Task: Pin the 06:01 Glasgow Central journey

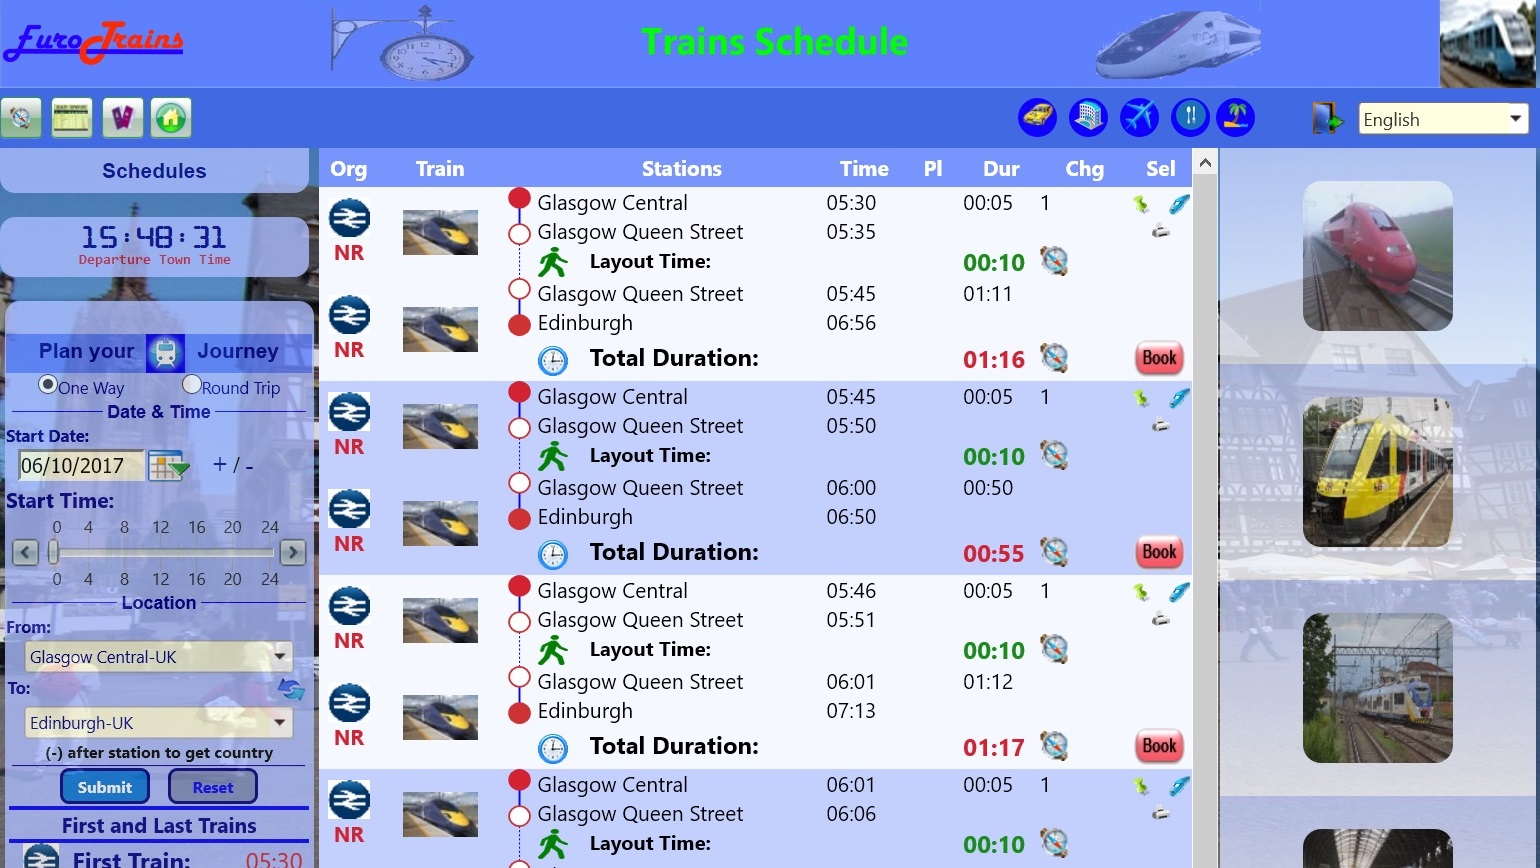Action: pos(1141,786)
